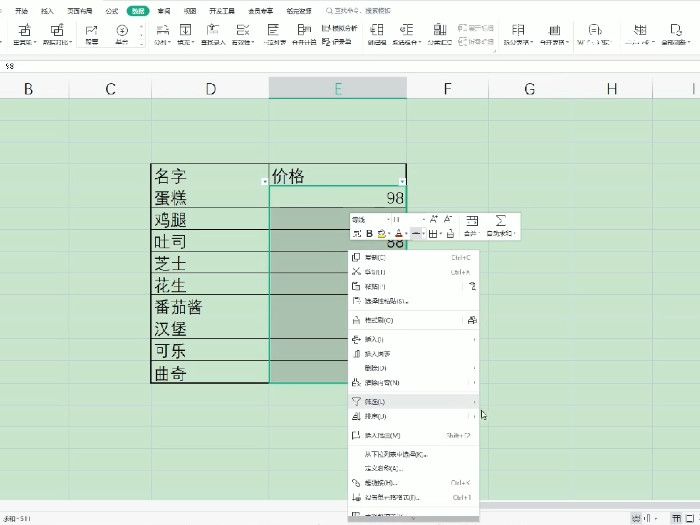
Task: Select the 插入 ribbon tab
Action: point(47,11)
